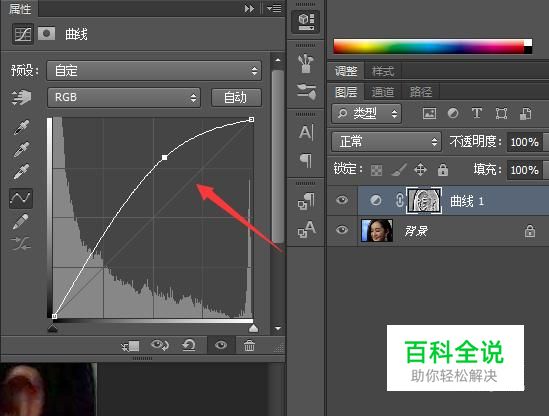
Task: Open the Paragraph Styles panel icon
Action: (306, 202)
